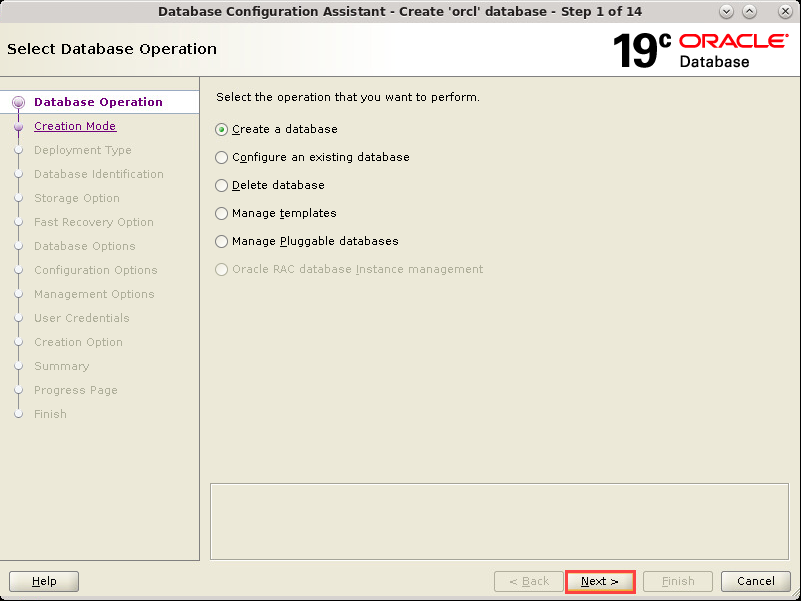Click the 'Select the operation that you want to perform' text

[x=348, y=97]
